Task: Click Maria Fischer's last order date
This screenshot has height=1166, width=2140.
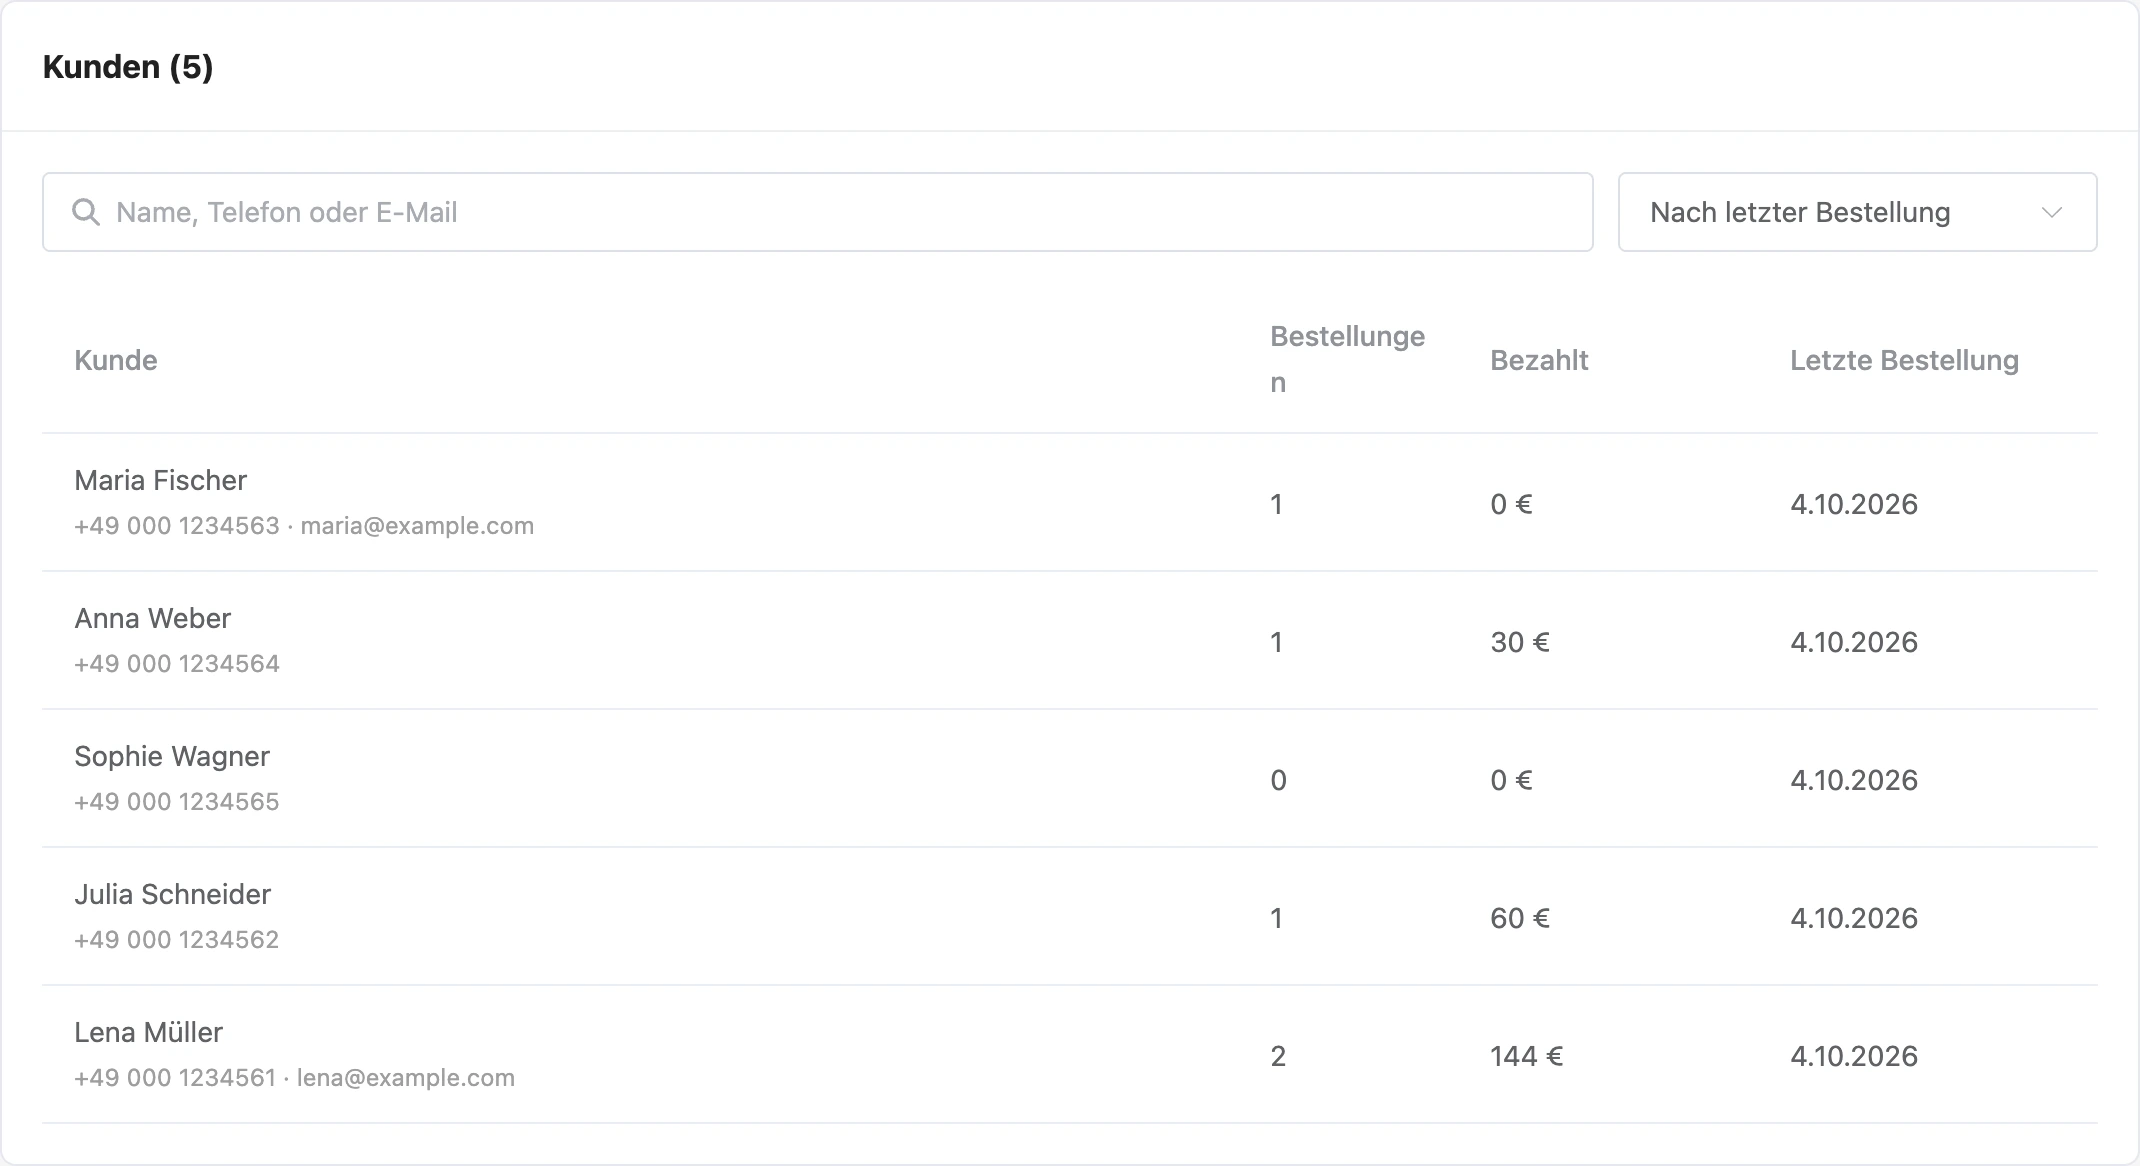Action: coord(1854,504)
